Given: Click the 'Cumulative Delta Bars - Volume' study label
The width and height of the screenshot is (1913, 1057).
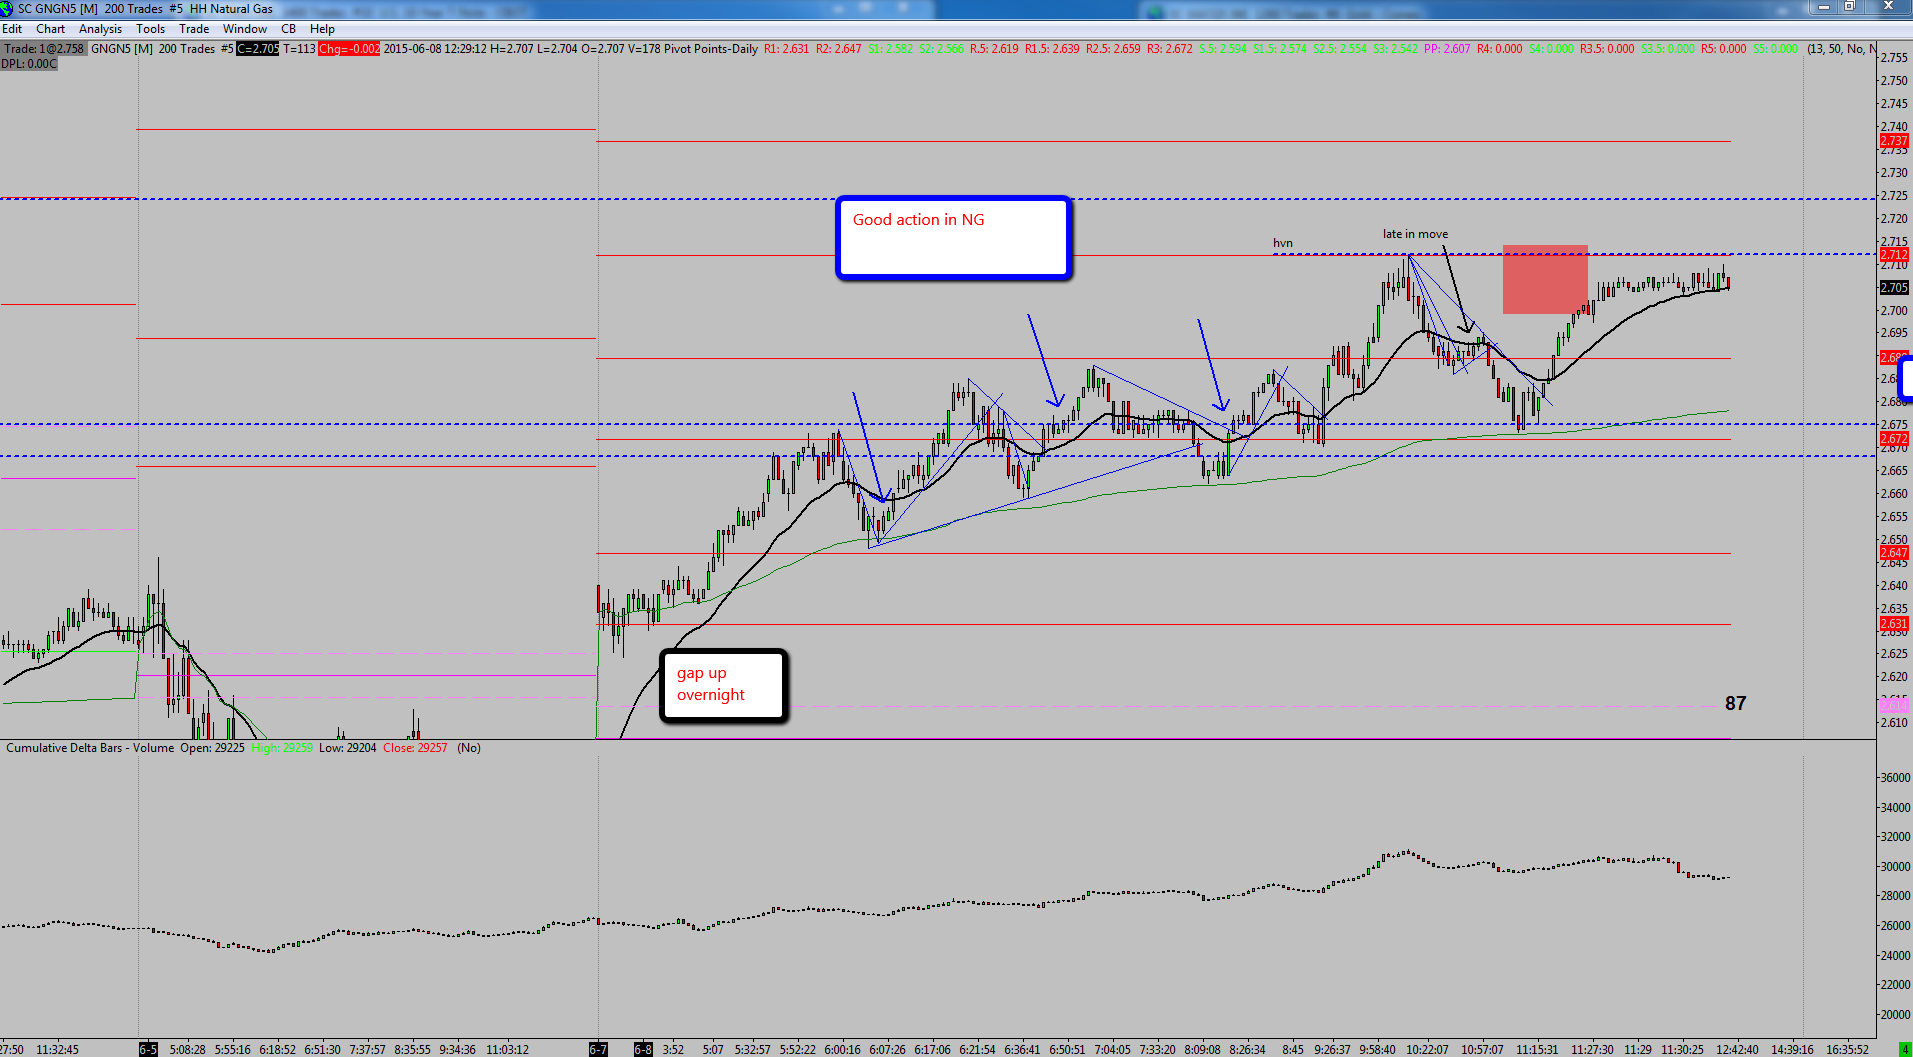Looking at the screenshot, I should tap(90, 748).
